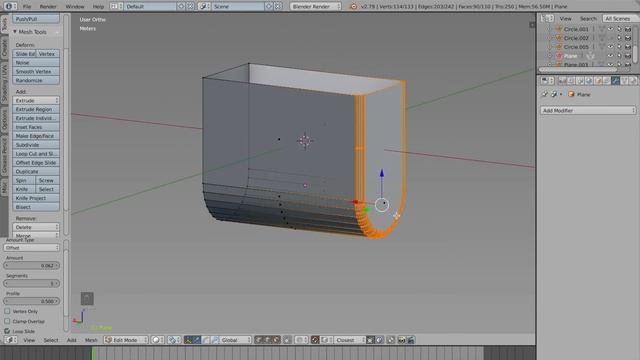Enable the Clamp Overlap checkbox
Image resolution: width=640 pixels, height=360 pixels.
pyautogui.click(x=7, y=321)
